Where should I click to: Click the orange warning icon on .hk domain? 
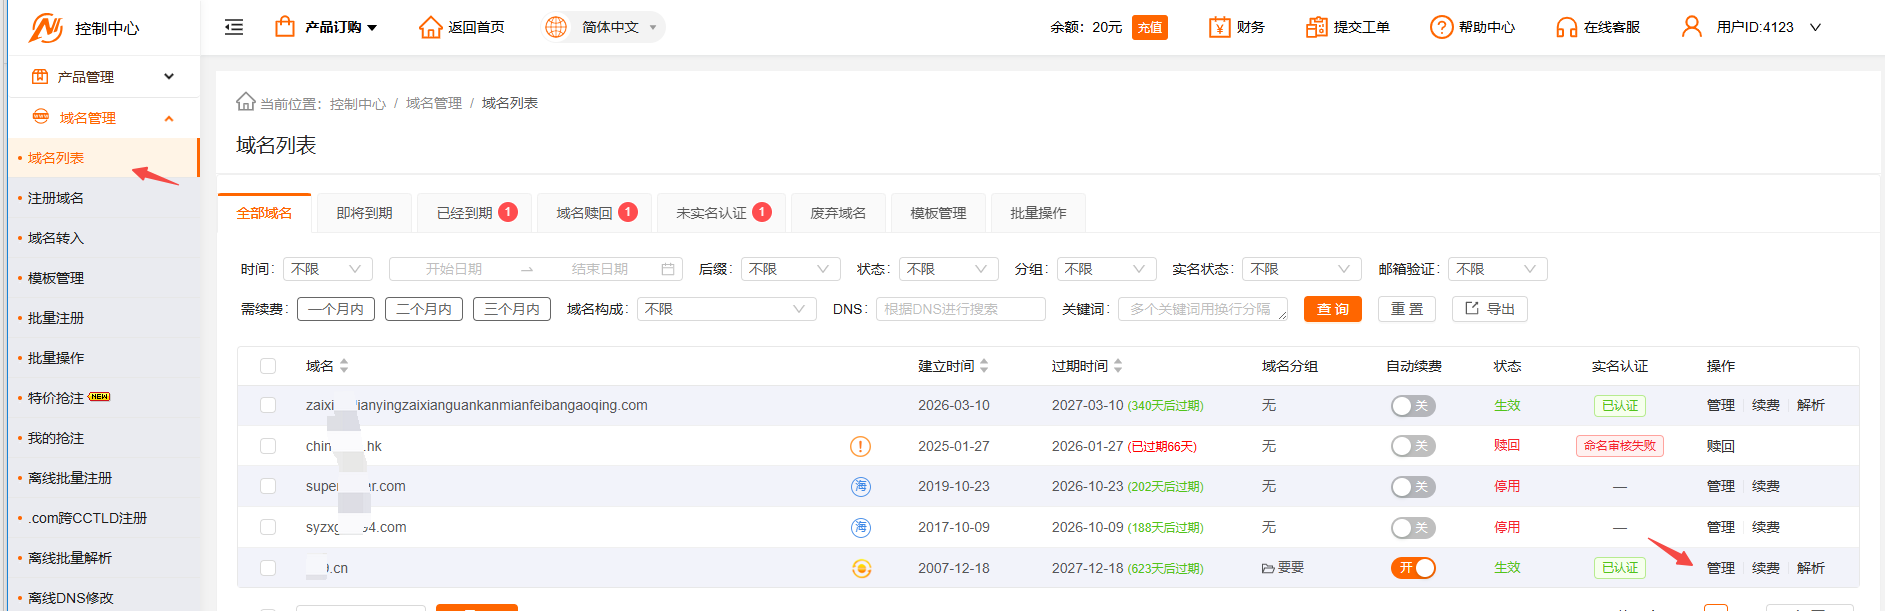860,446
